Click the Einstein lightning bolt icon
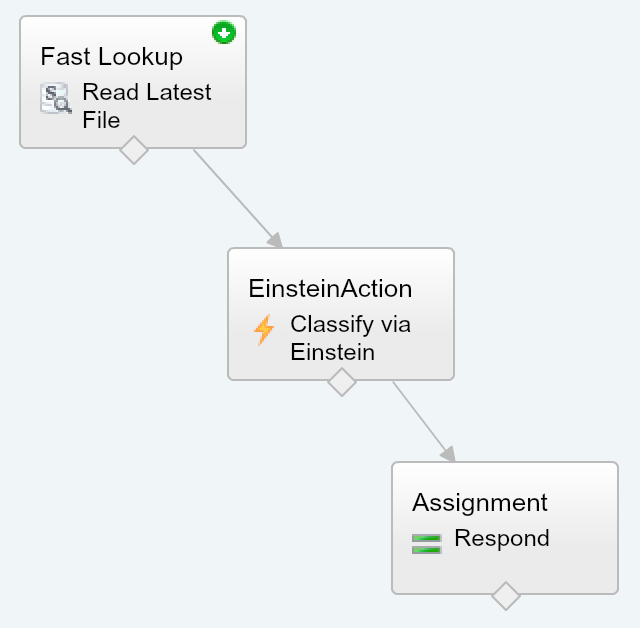This screenshot has width=640, height=628. [264, 330]
